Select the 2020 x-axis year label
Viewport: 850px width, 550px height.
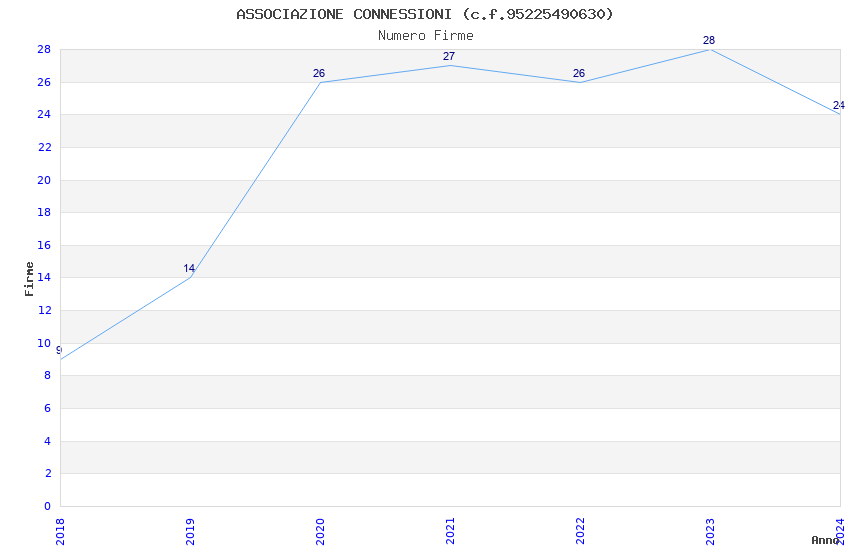coord(320,532)
